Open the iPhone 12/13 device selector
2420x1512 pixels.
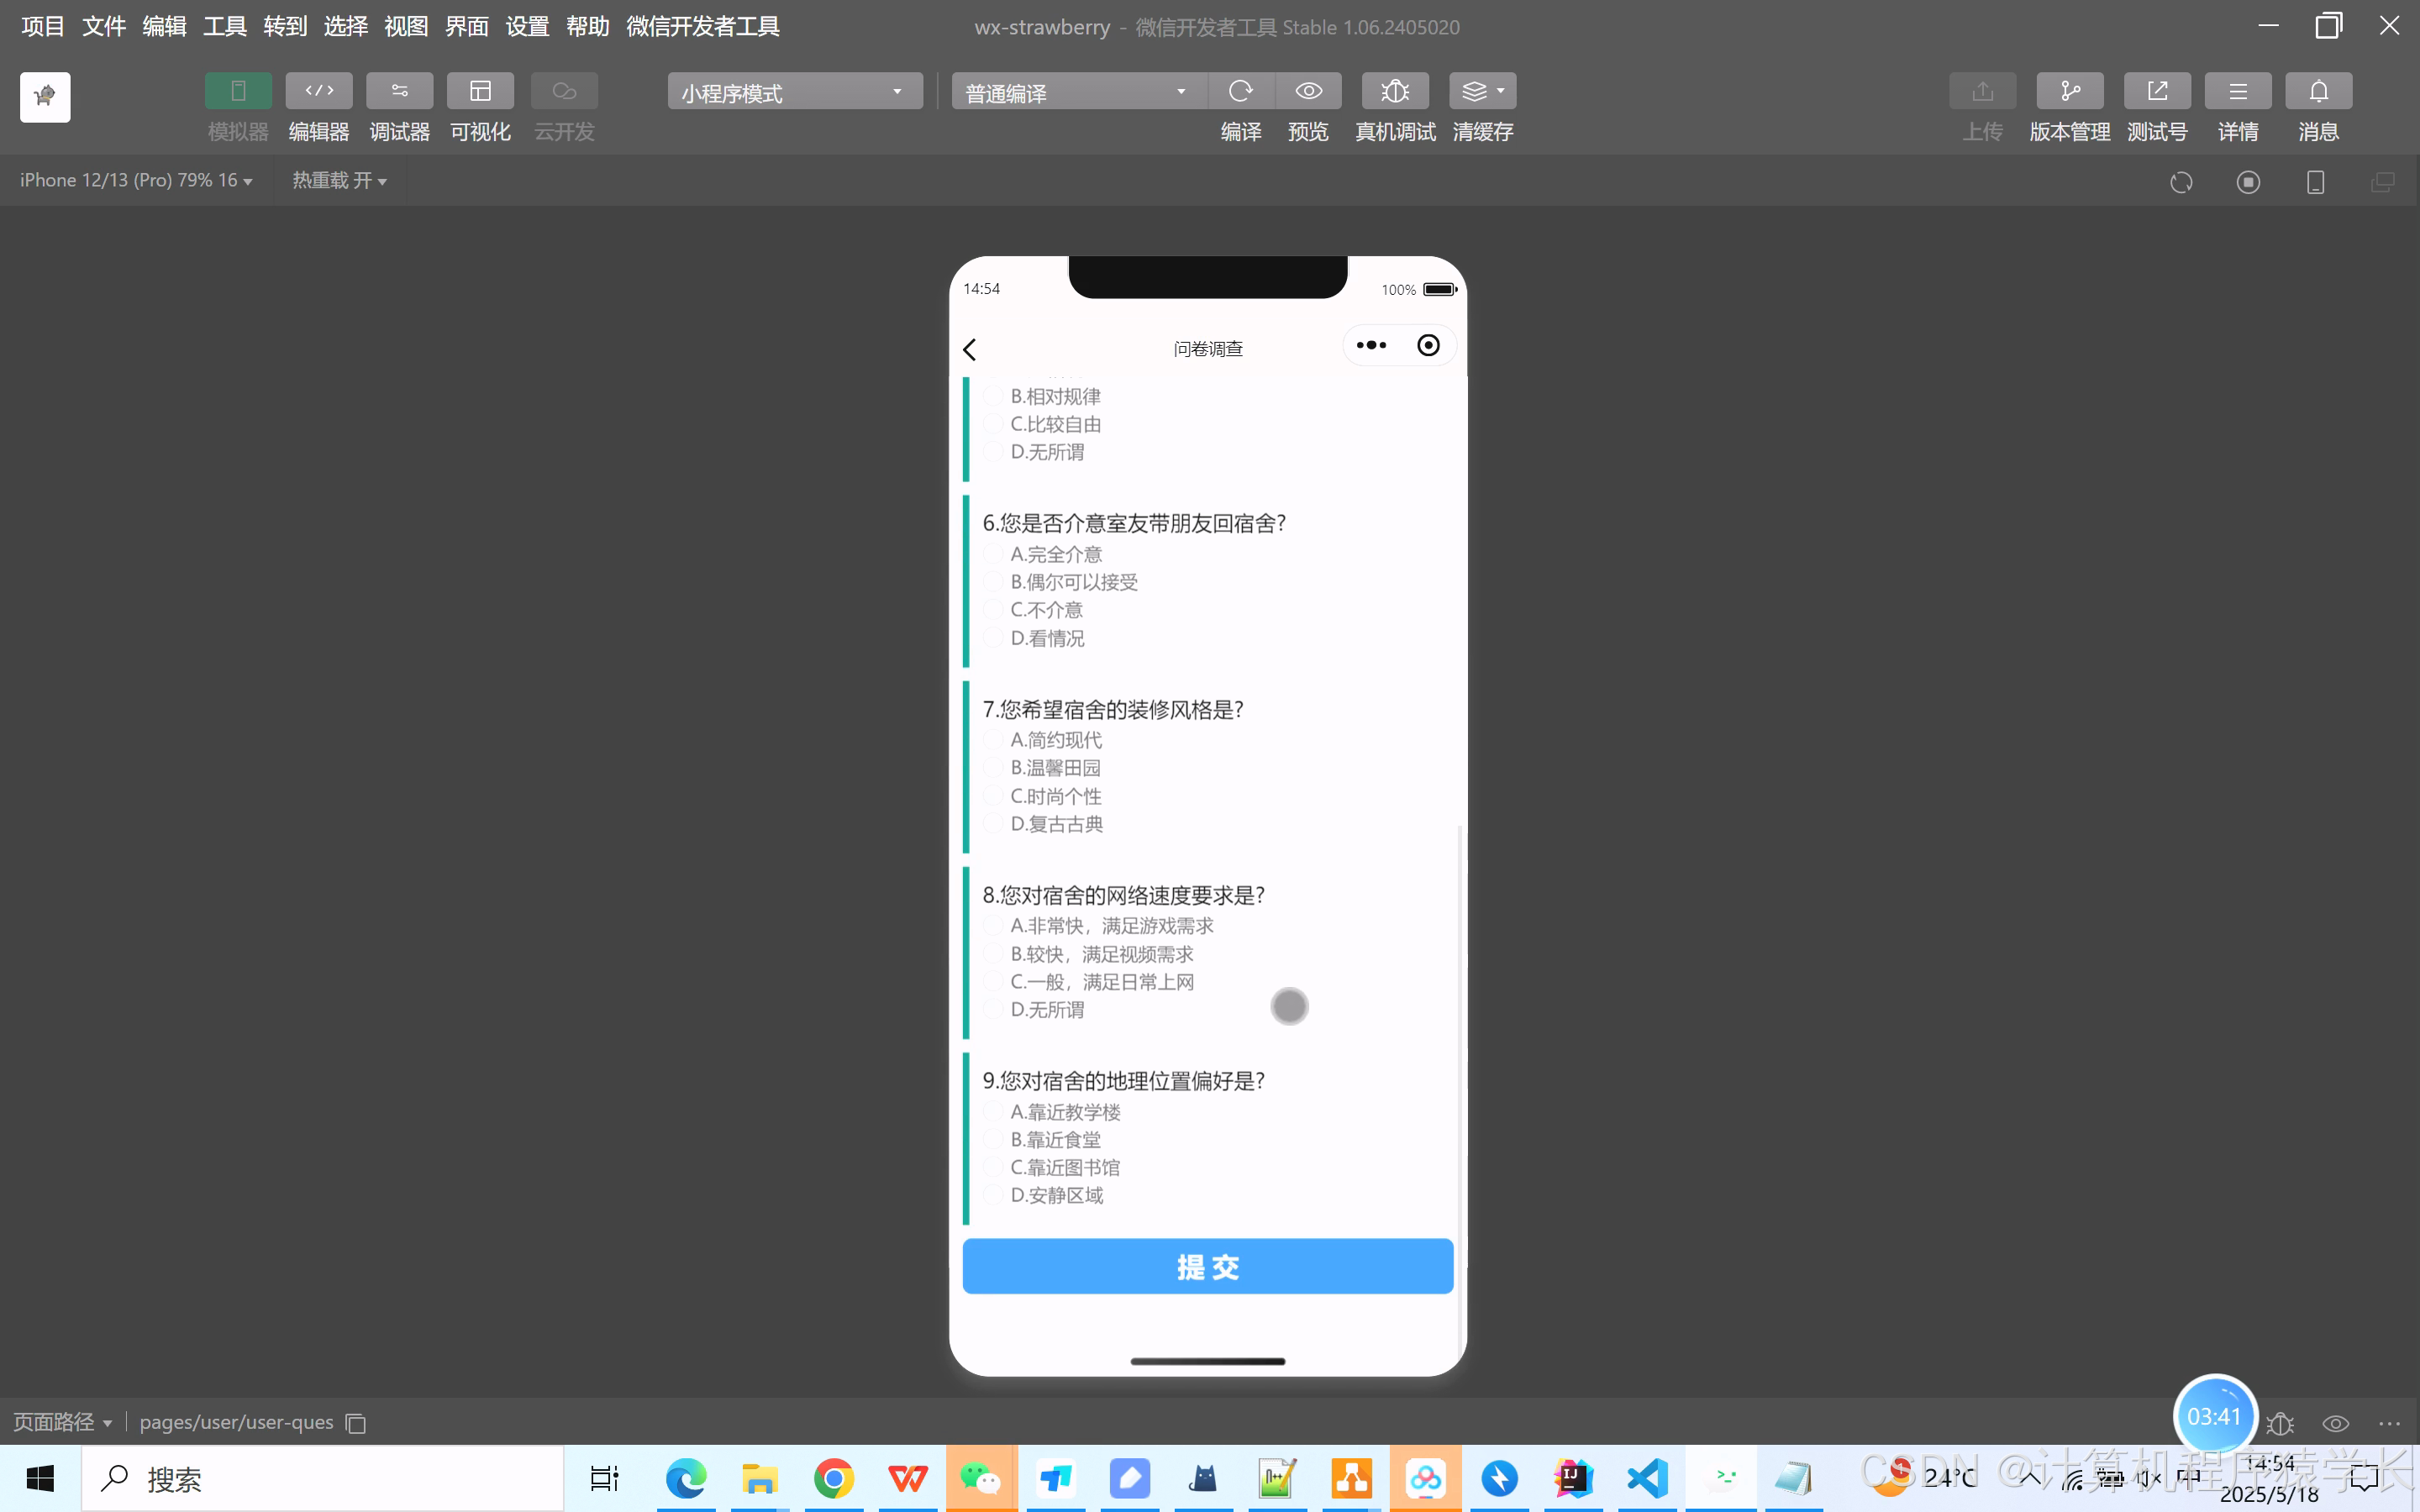[x=136, y=180]
